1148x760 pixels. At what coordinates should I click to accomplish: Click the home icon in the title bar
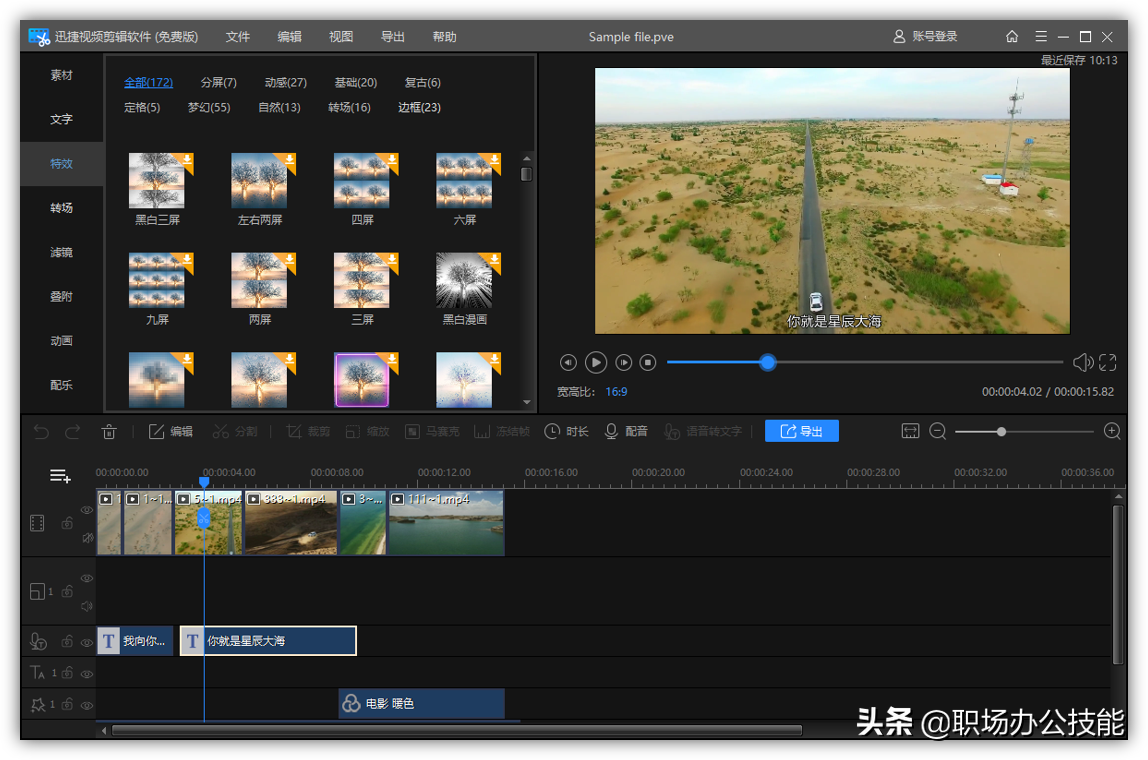(1012, 37)
